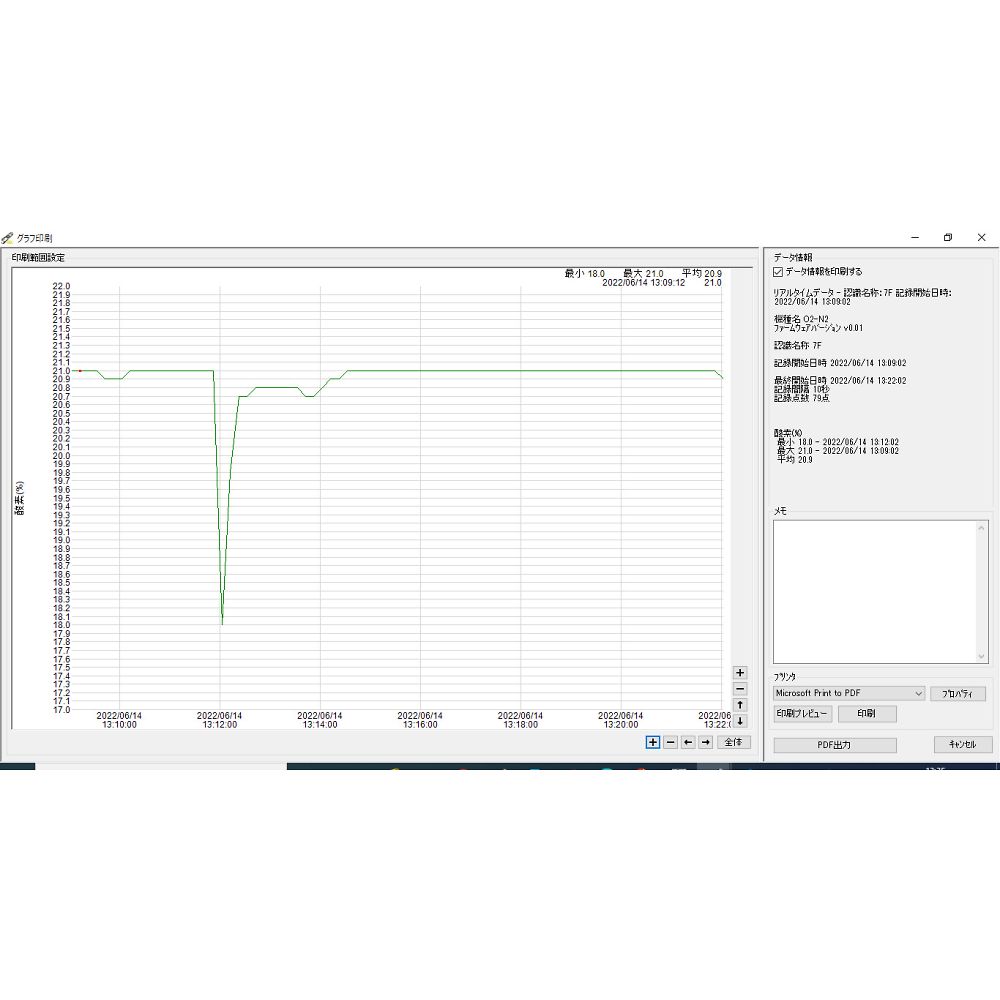Open the Microsoft Print to PDF printer dropdown
The height and width of the screenshot is (1000, 1000).
(x=849, y=693)
